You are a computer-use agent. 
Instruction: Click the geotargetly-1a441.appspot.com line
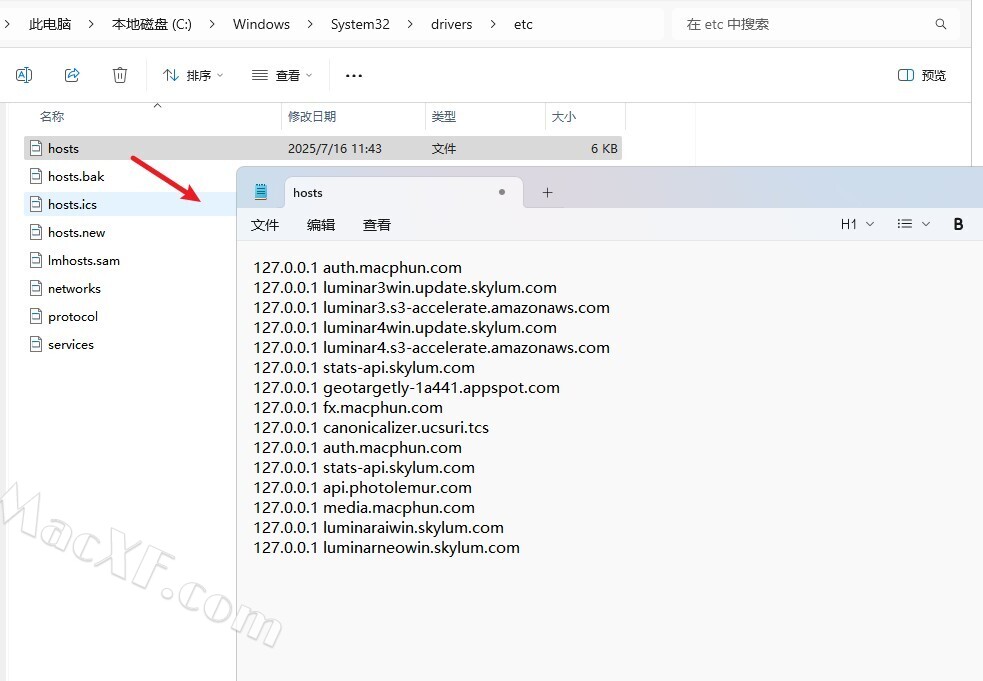tap(406, 388)
